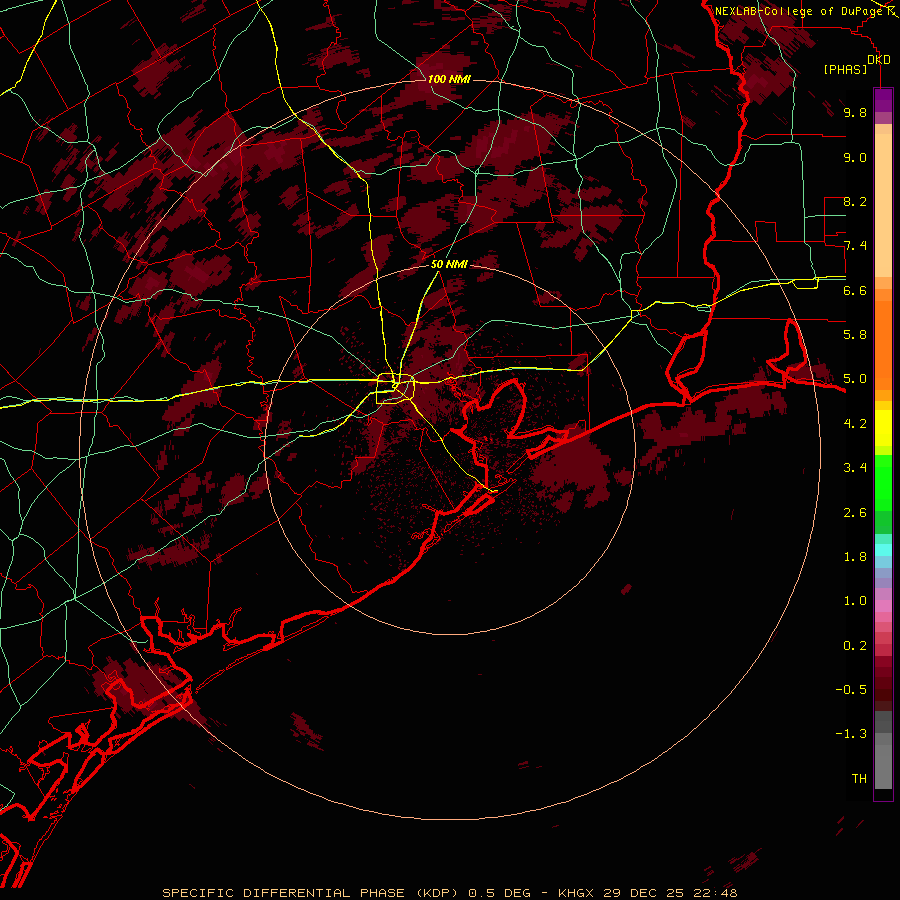Click the 9.0 scale value
The width and height of the screenshot is (900, 900).
855,157
